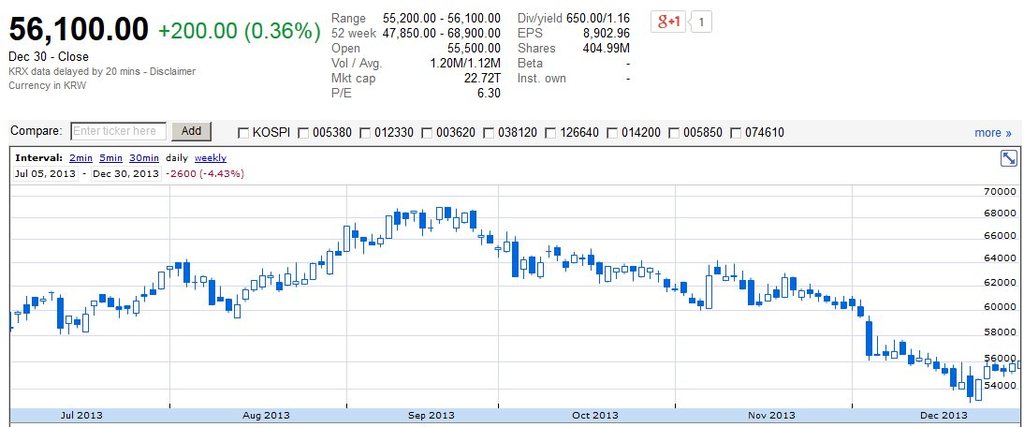Tick the 005850 compare checkbox
The image size is (1024, 427).
coord(674,133)
